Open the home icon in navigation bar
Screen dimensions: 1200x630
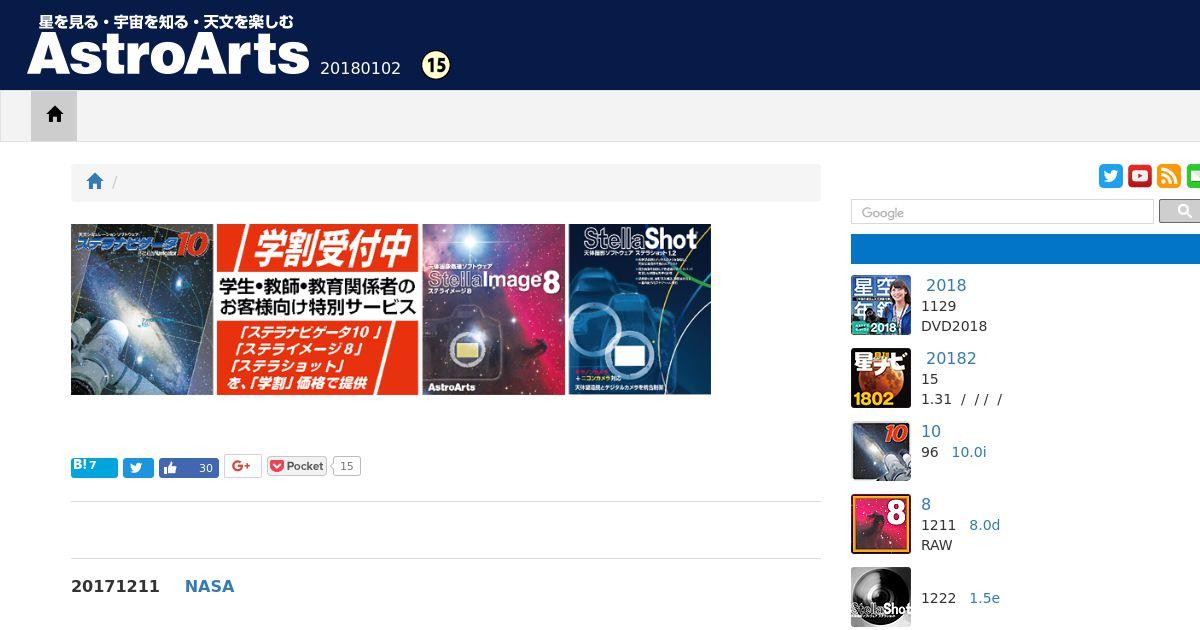pyautogui.click(x=54, y=115)
